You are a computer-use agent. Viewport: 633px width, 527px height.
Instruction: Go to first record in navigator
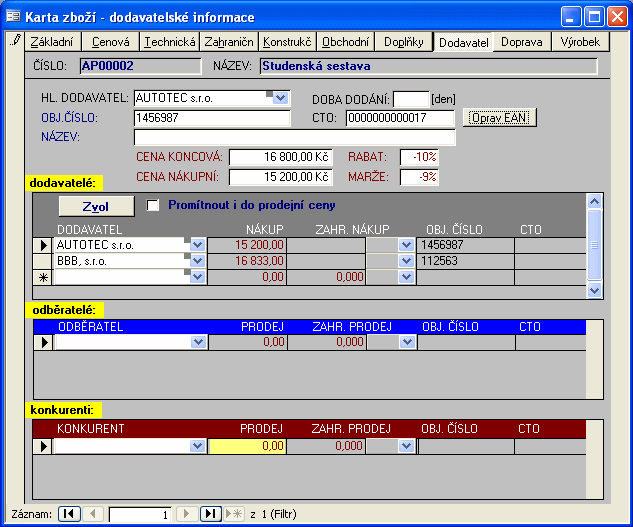69,514
